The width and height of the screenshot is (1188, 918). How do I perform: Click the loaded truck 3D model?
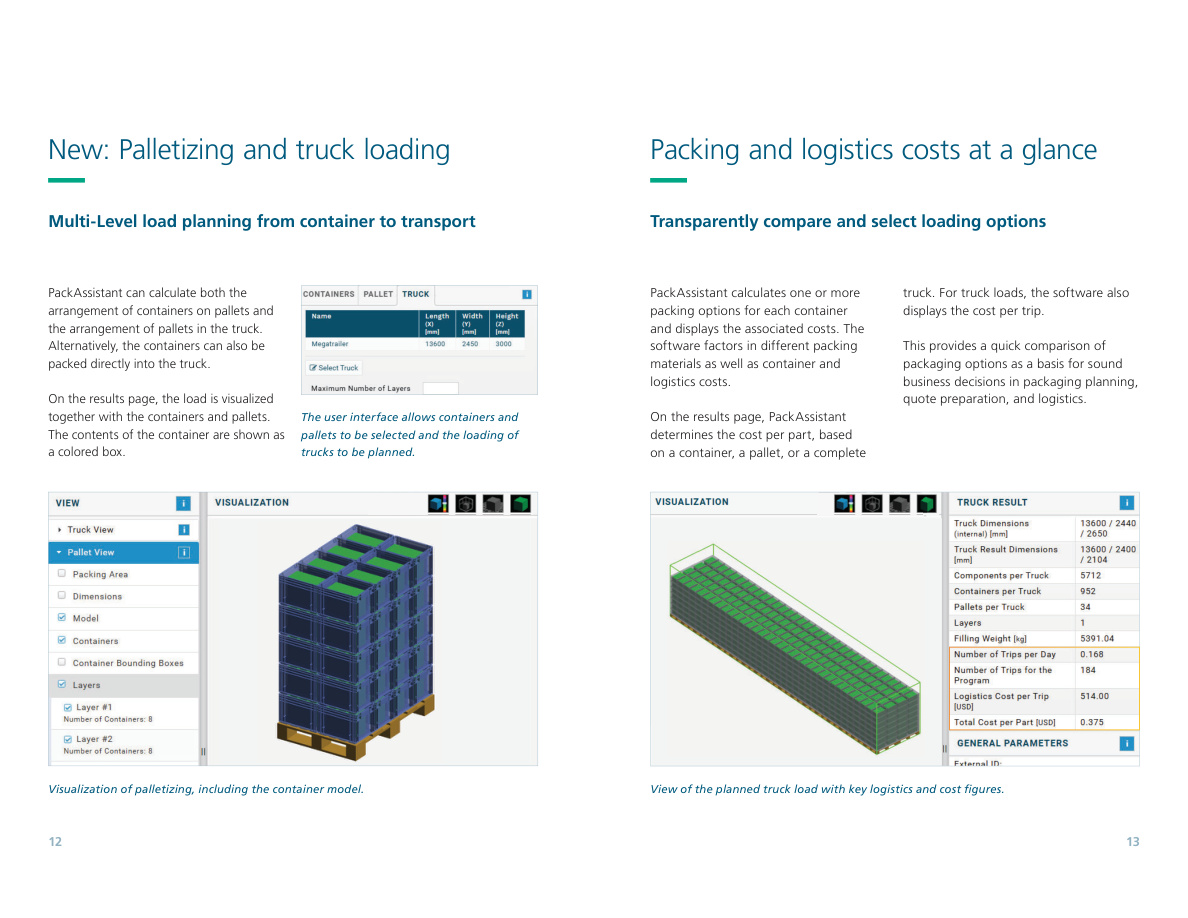click(x=795, y=649)
